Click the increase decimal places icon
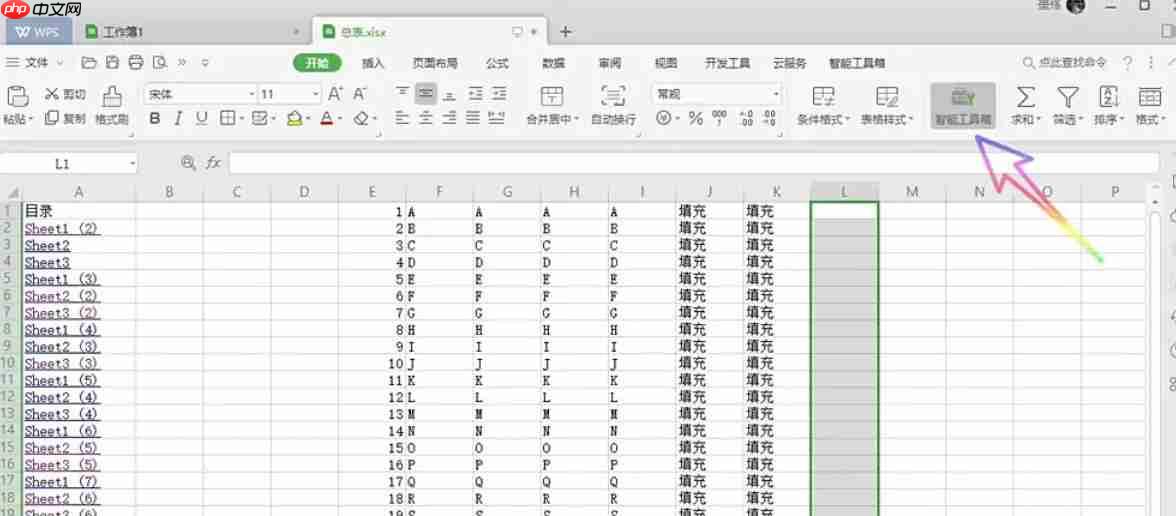1176x516 pixels. tap(746, 118)
